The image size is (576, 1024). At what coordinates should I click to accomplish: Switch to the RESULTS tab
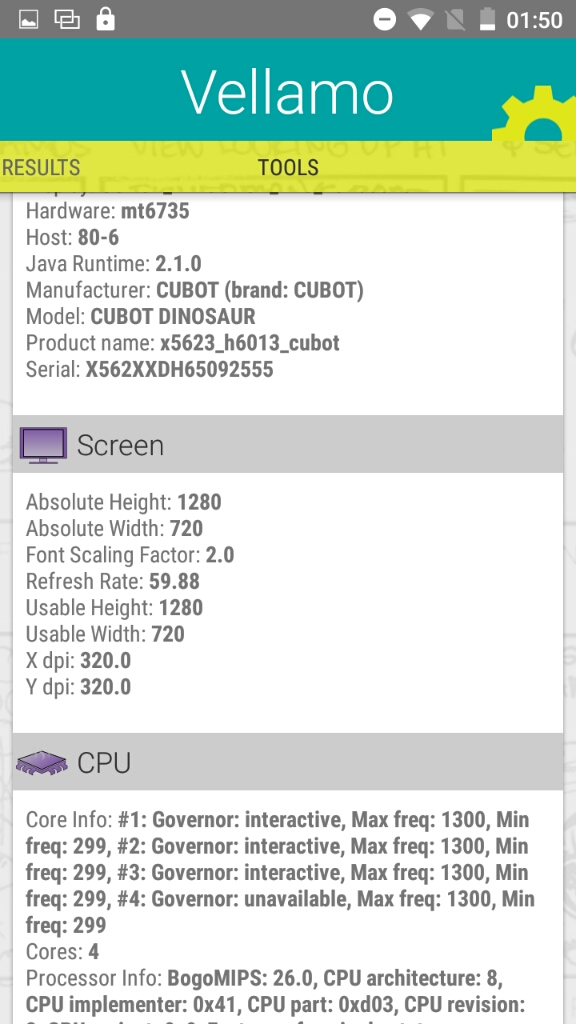tap(40, 167)
